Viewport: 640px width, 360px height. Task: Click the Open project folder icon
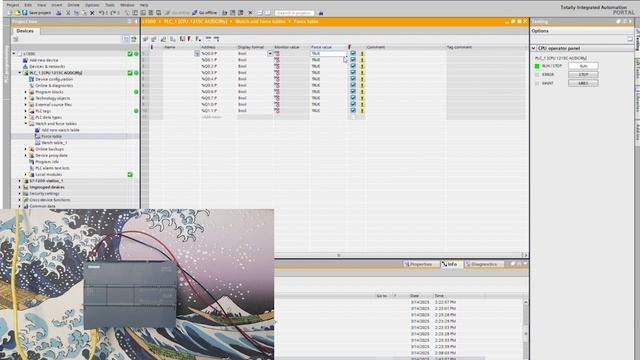(17, 13)
